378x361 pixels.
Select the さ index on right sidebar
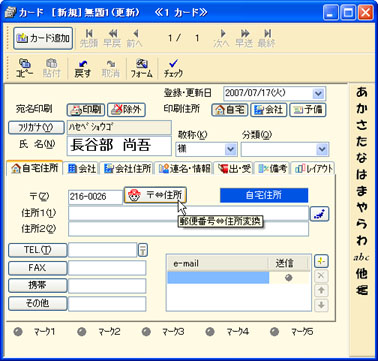[x=362, y=125]
